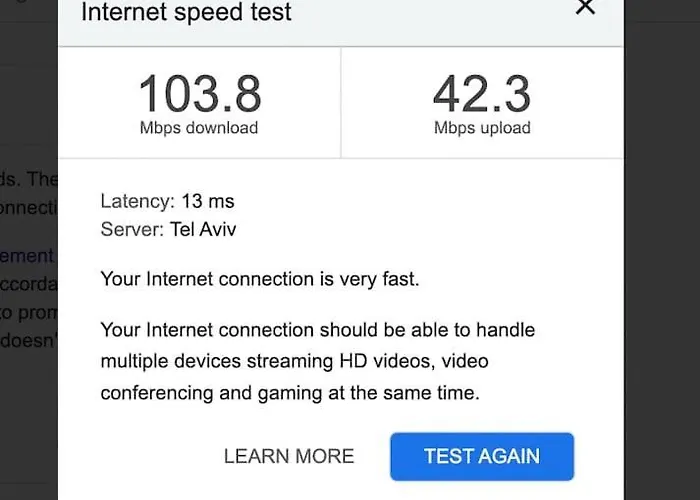Click the Internet speed test title
Viewport: 700px width, 500px height.
pos(186,13)
